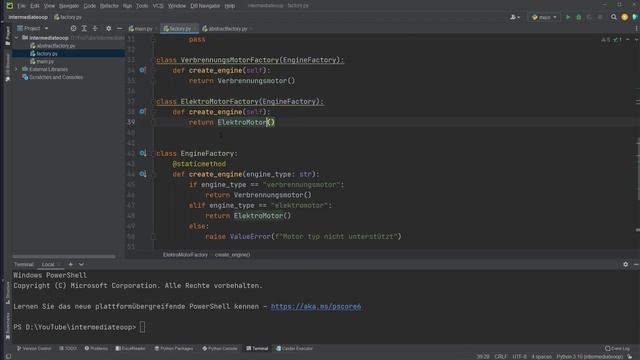Select main.py in project tree
The image size is (640, 360).
pyautogui.click(x=44, y=61)
